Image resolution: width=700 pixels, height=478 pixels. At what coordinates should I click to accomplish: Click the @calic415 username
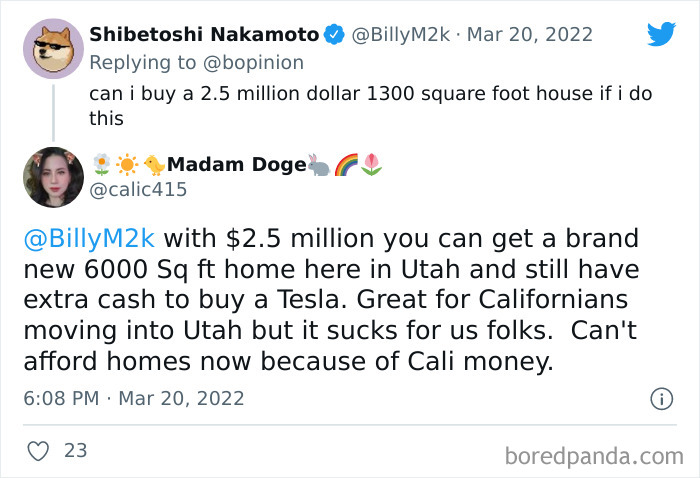click(140, 188)
